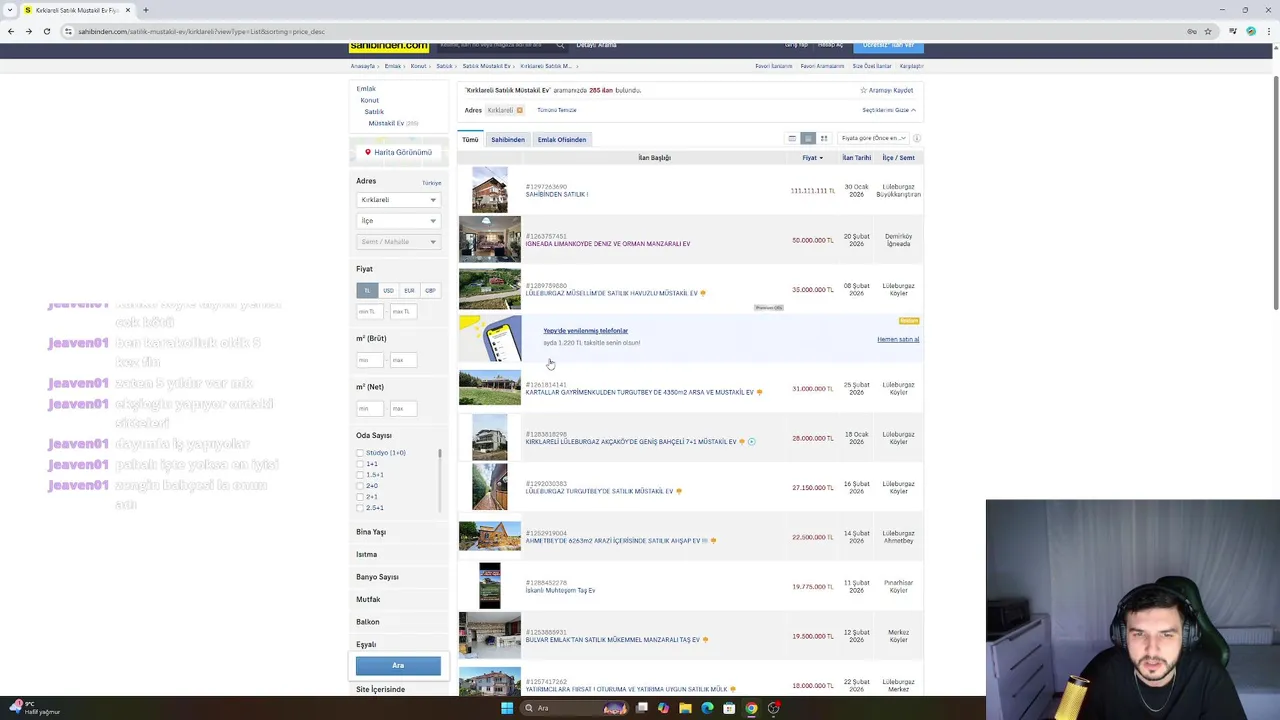Click the min TL price field
1280x720 pixels.
click(369, 312)
